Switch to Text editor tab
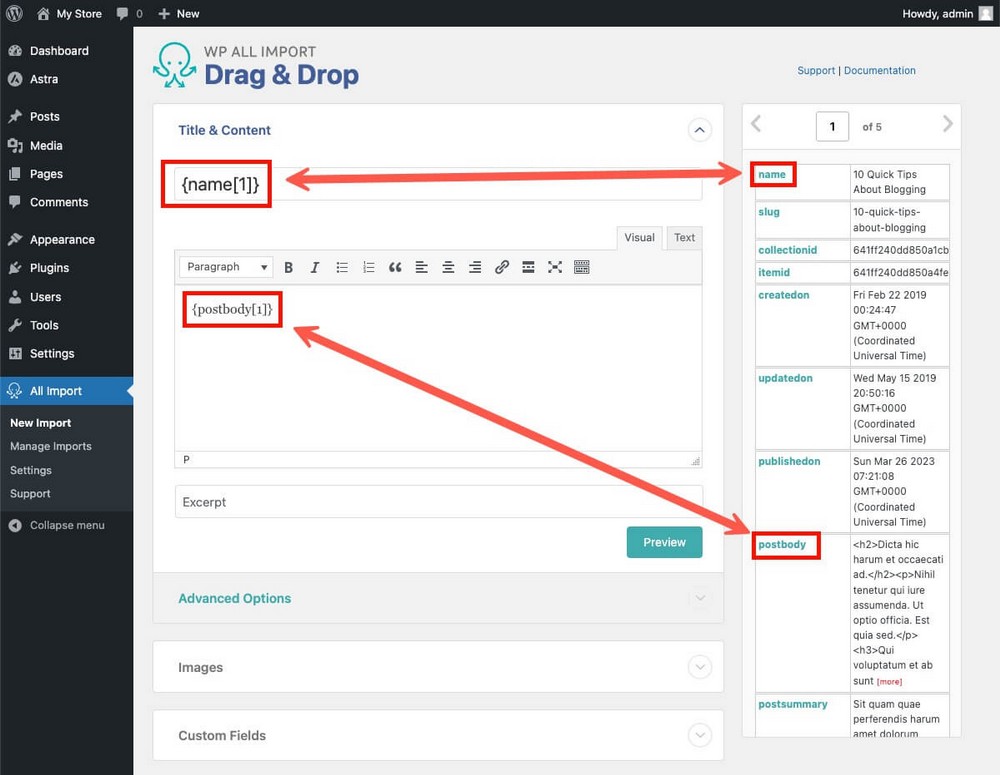 684,237
